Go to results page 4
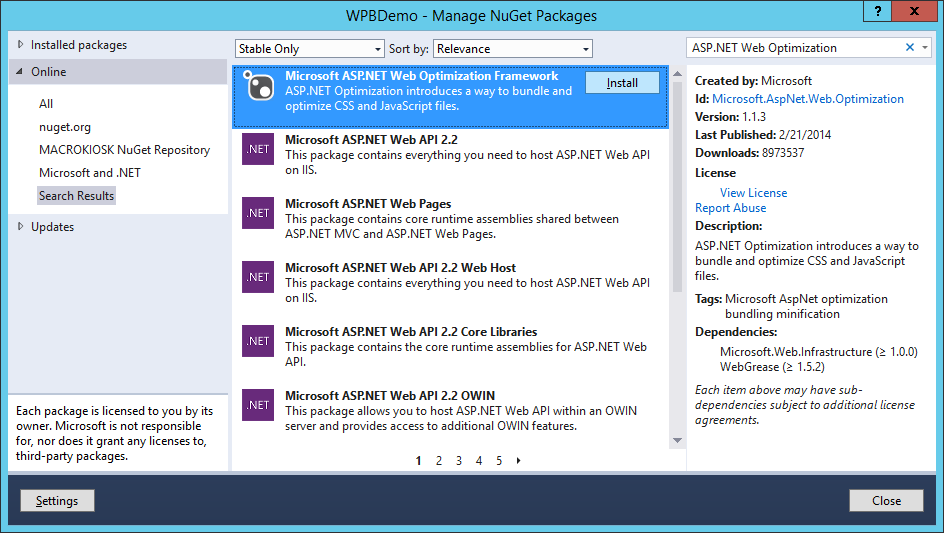Image resolution: width=944 pixels, height=533 pixels. (x=479, y=461)
